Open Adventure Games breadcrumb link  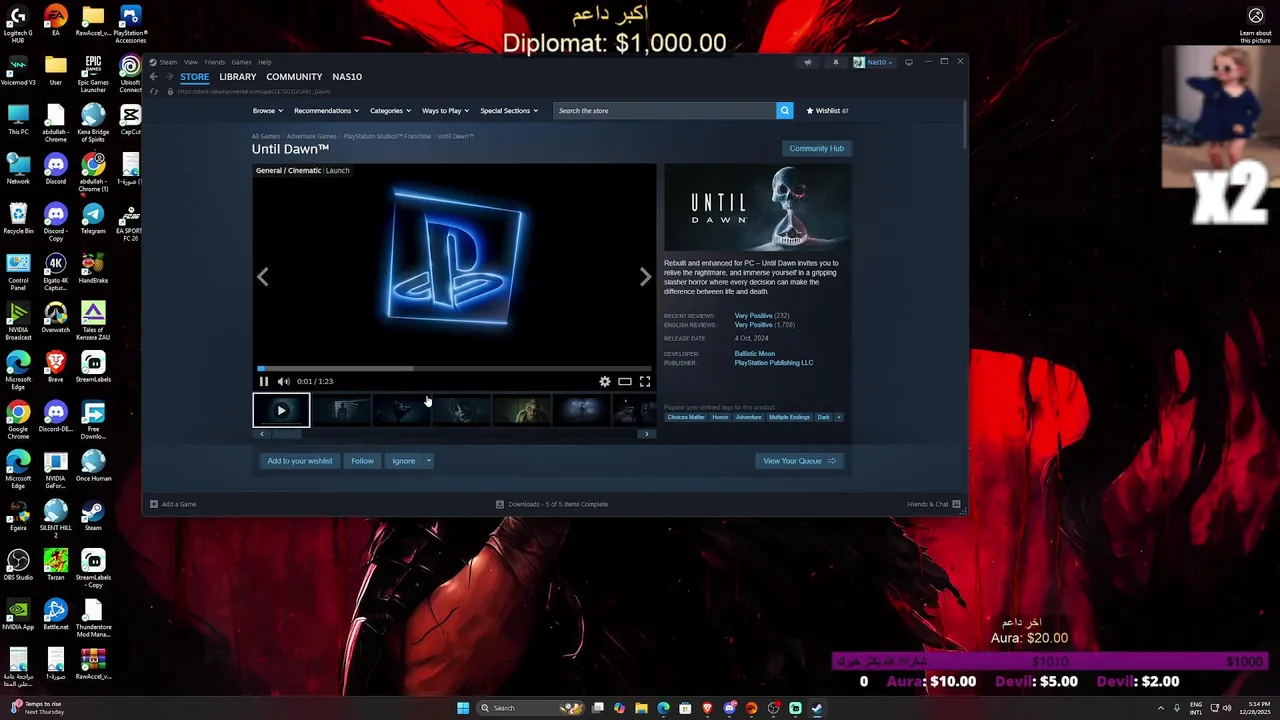pos(312,136)
